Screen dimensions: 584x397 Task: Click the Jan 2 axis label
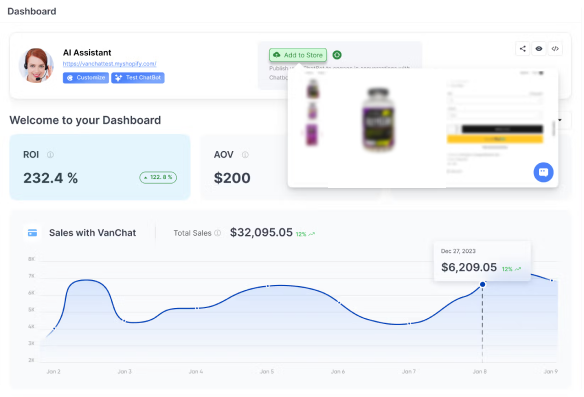[54, 372]
